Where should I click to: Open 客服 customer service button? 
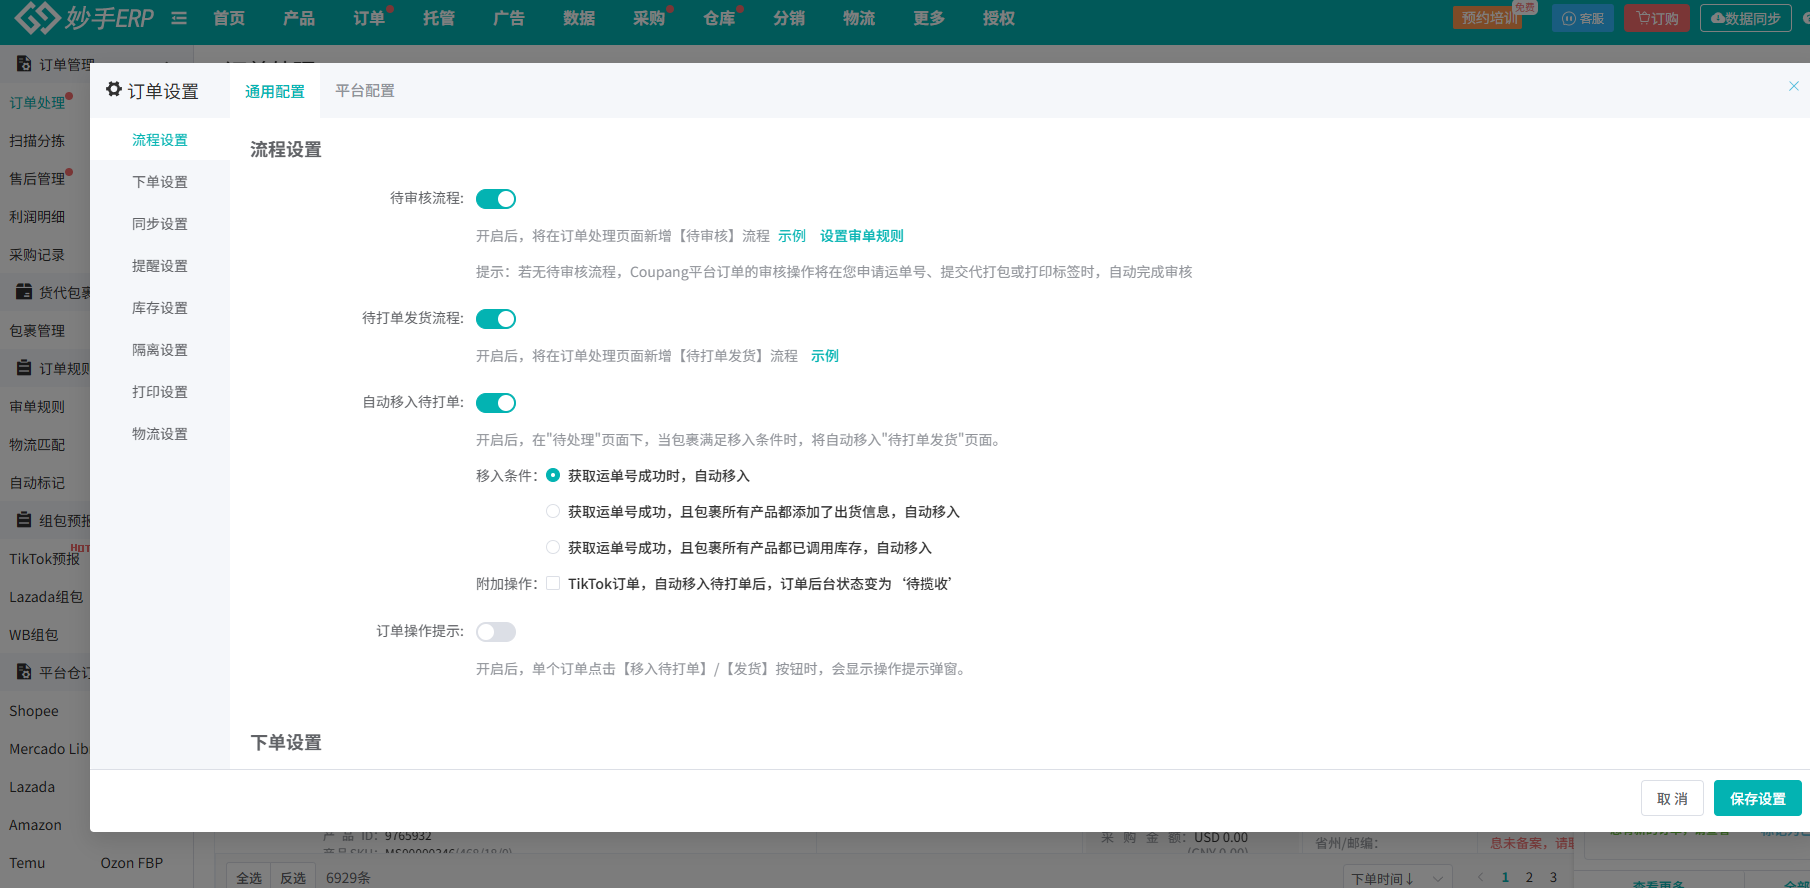click(x=1582, y=18)
